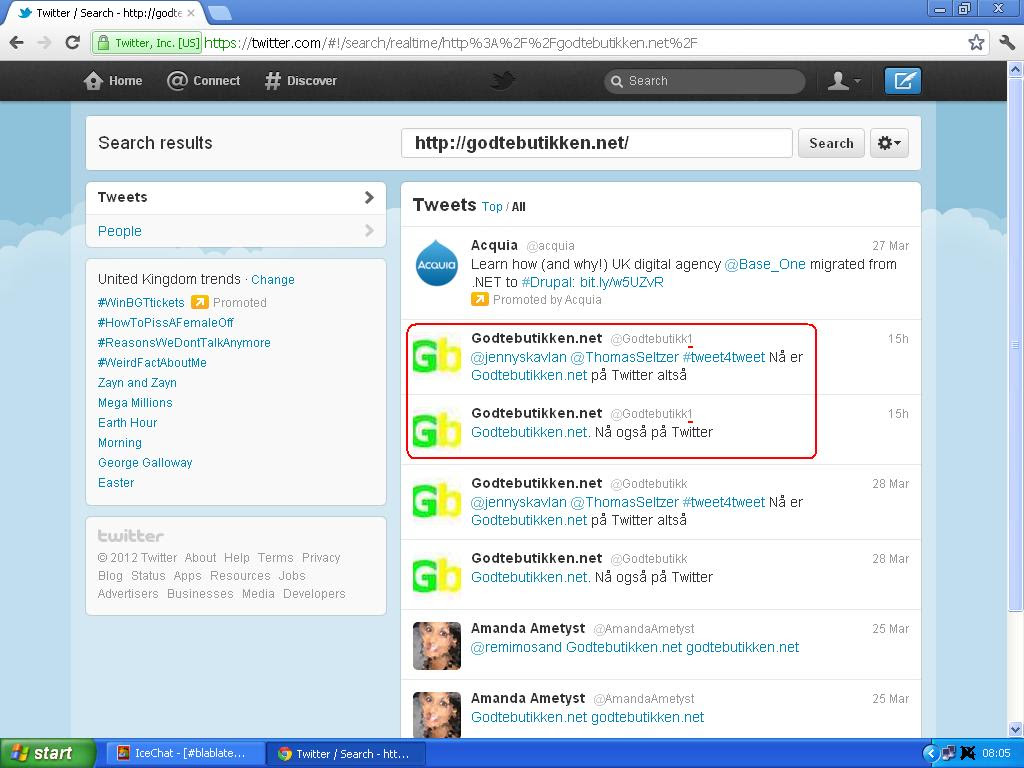Expand hidden system tray icons arrow
This screenshot has height=768, width=1024.
(930, 754)
